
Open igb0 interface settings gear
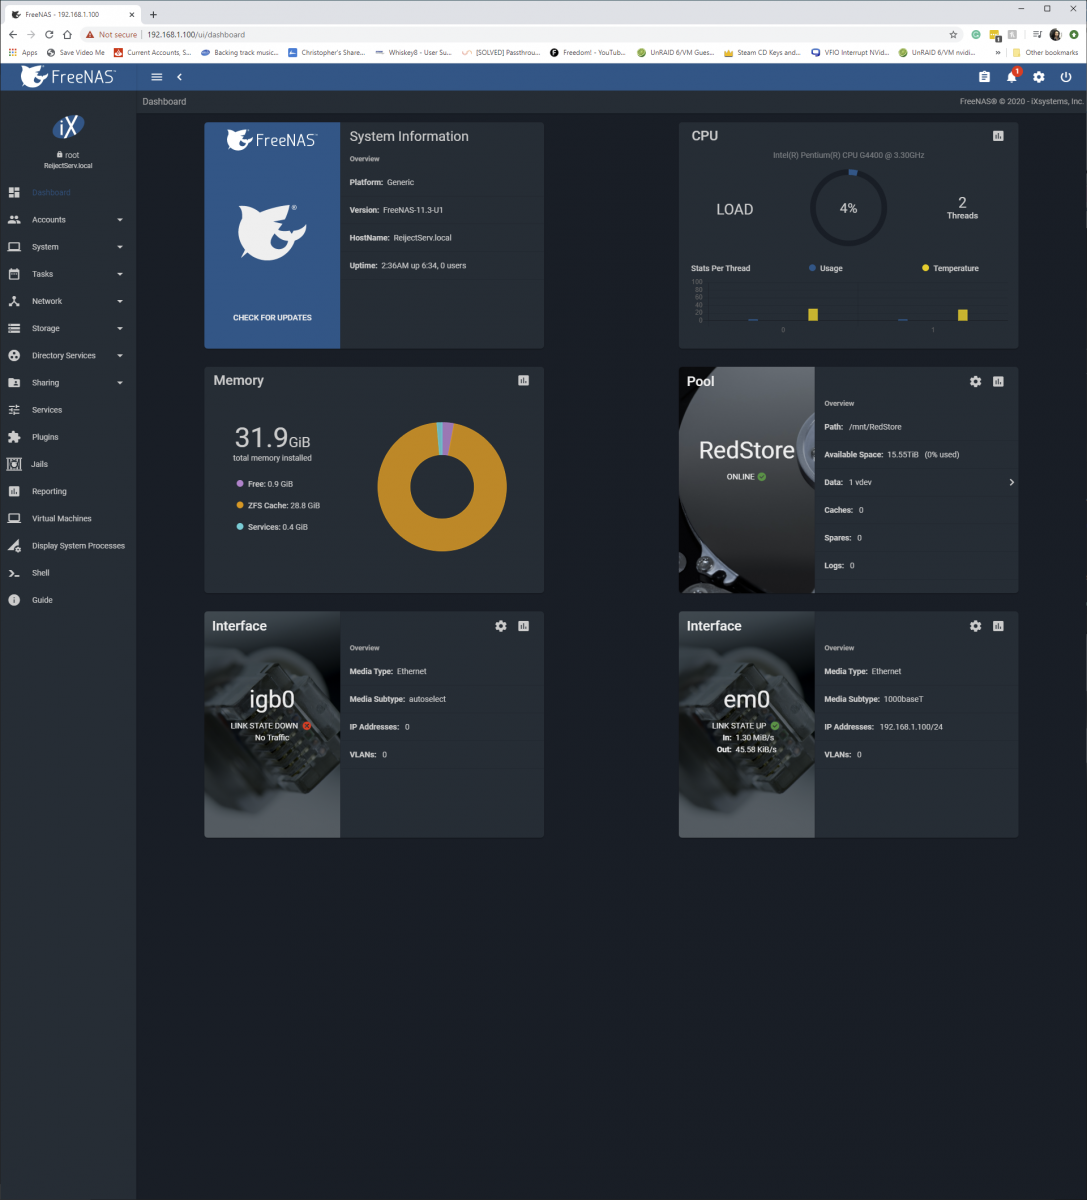(x=501, y=626)
